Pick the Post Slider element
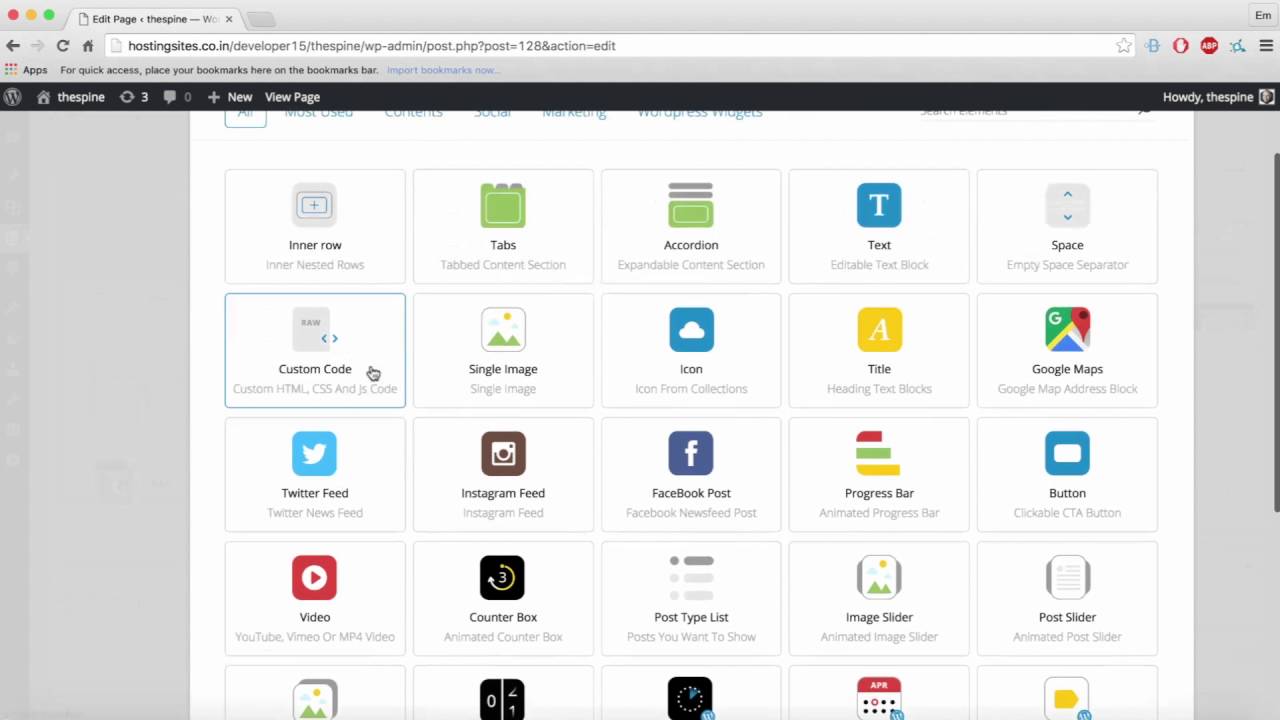Screen dimensions: 1280x720 (1067, 598)
